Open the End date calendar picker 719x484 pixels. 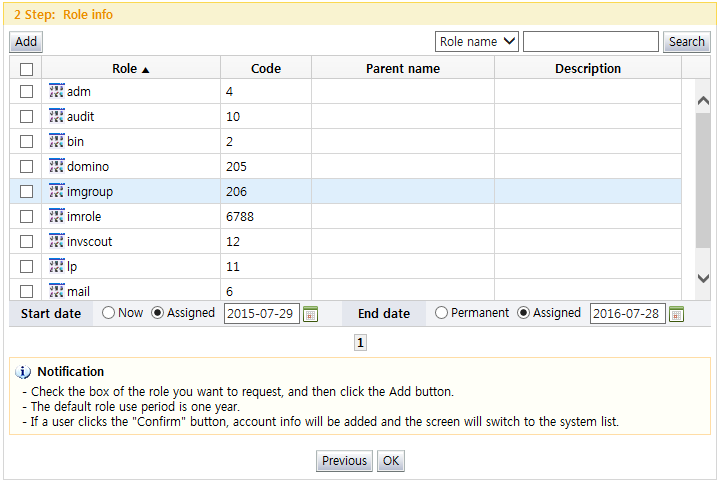676,314
